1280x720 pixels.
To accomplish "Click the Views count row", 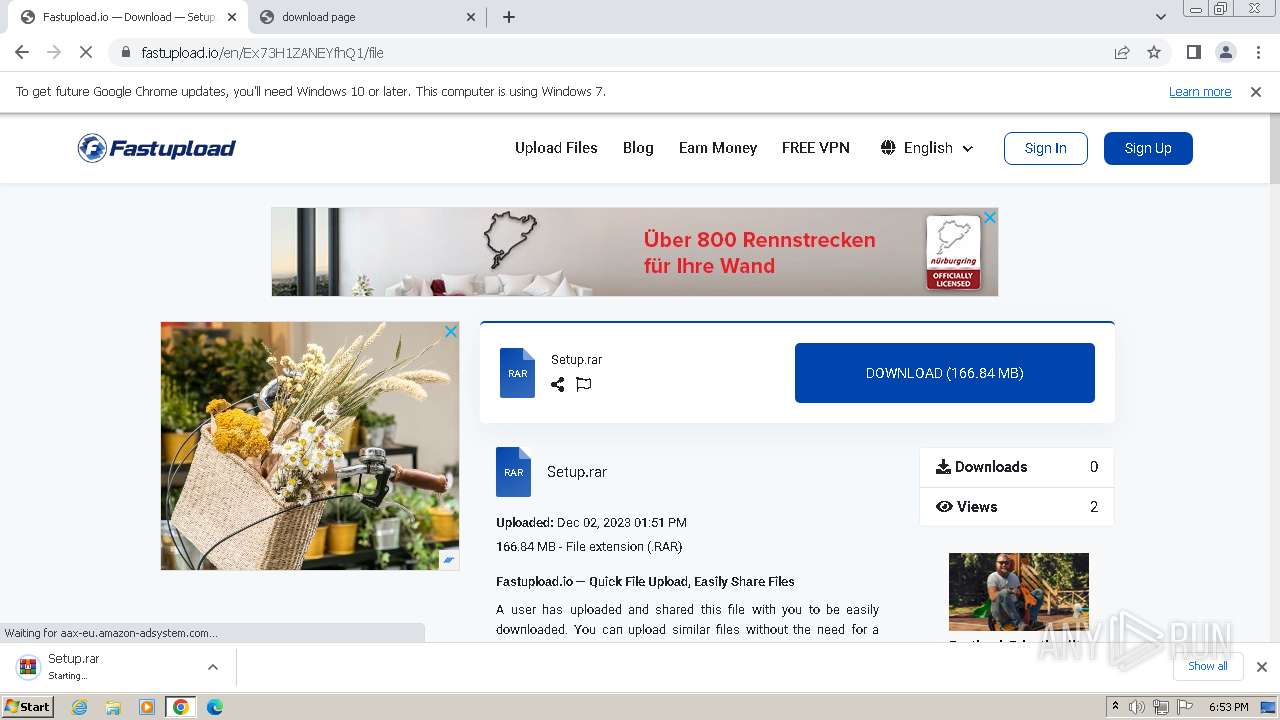I will (x=1016, y=507).
